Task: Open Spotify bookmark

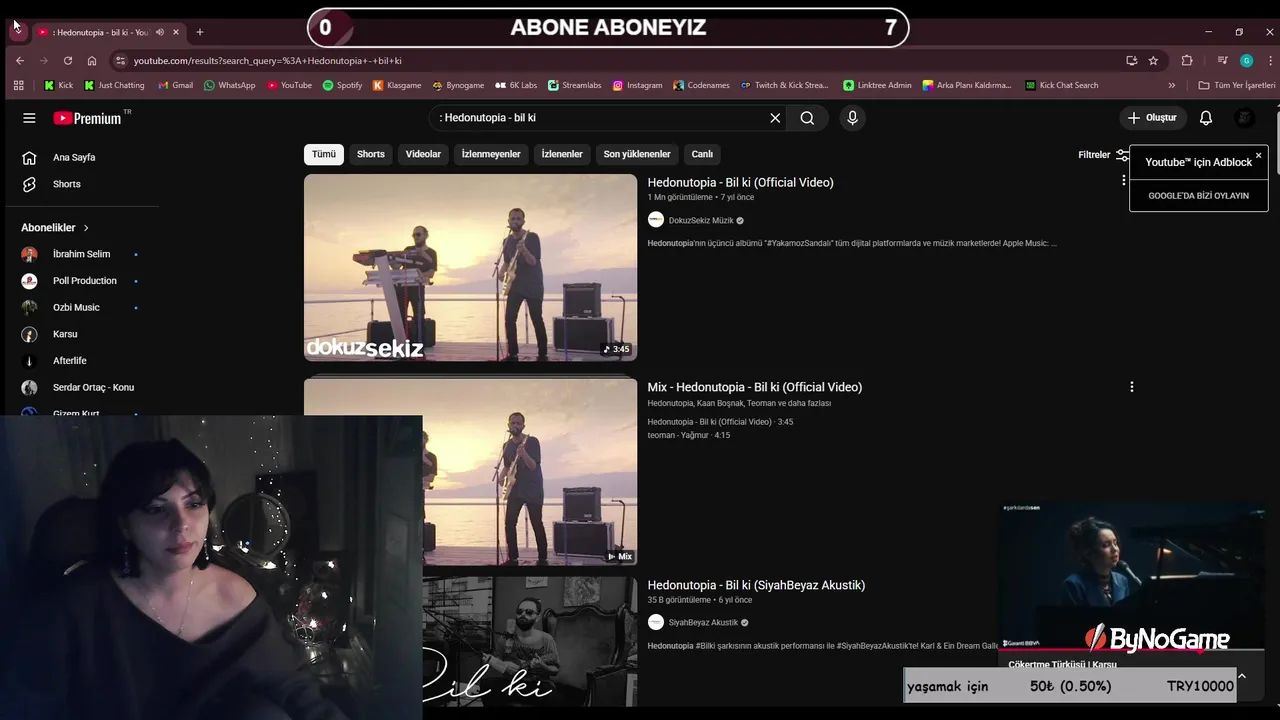Action: [342, 85]
